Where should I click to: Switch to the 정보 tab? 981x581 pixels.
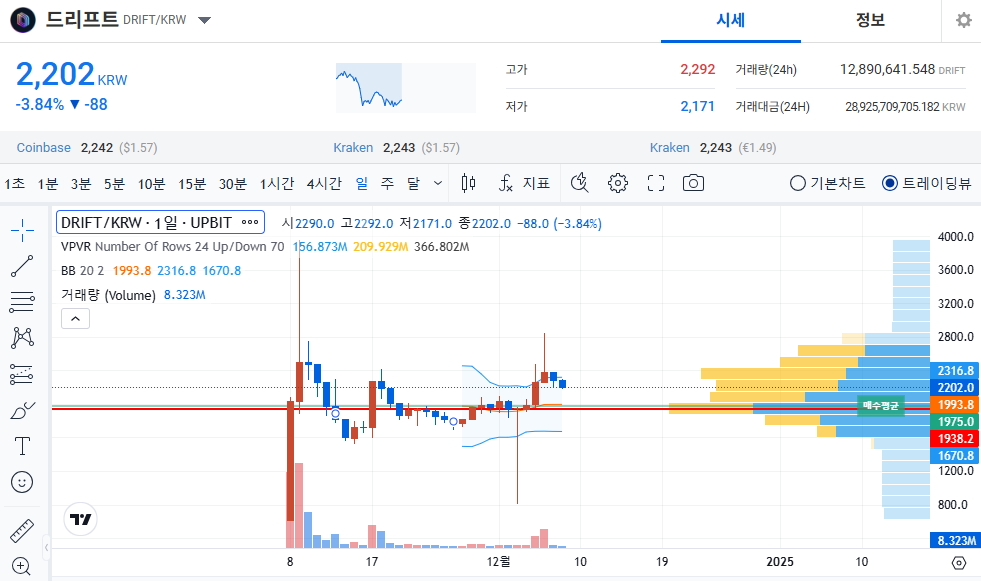coord(870,21)
